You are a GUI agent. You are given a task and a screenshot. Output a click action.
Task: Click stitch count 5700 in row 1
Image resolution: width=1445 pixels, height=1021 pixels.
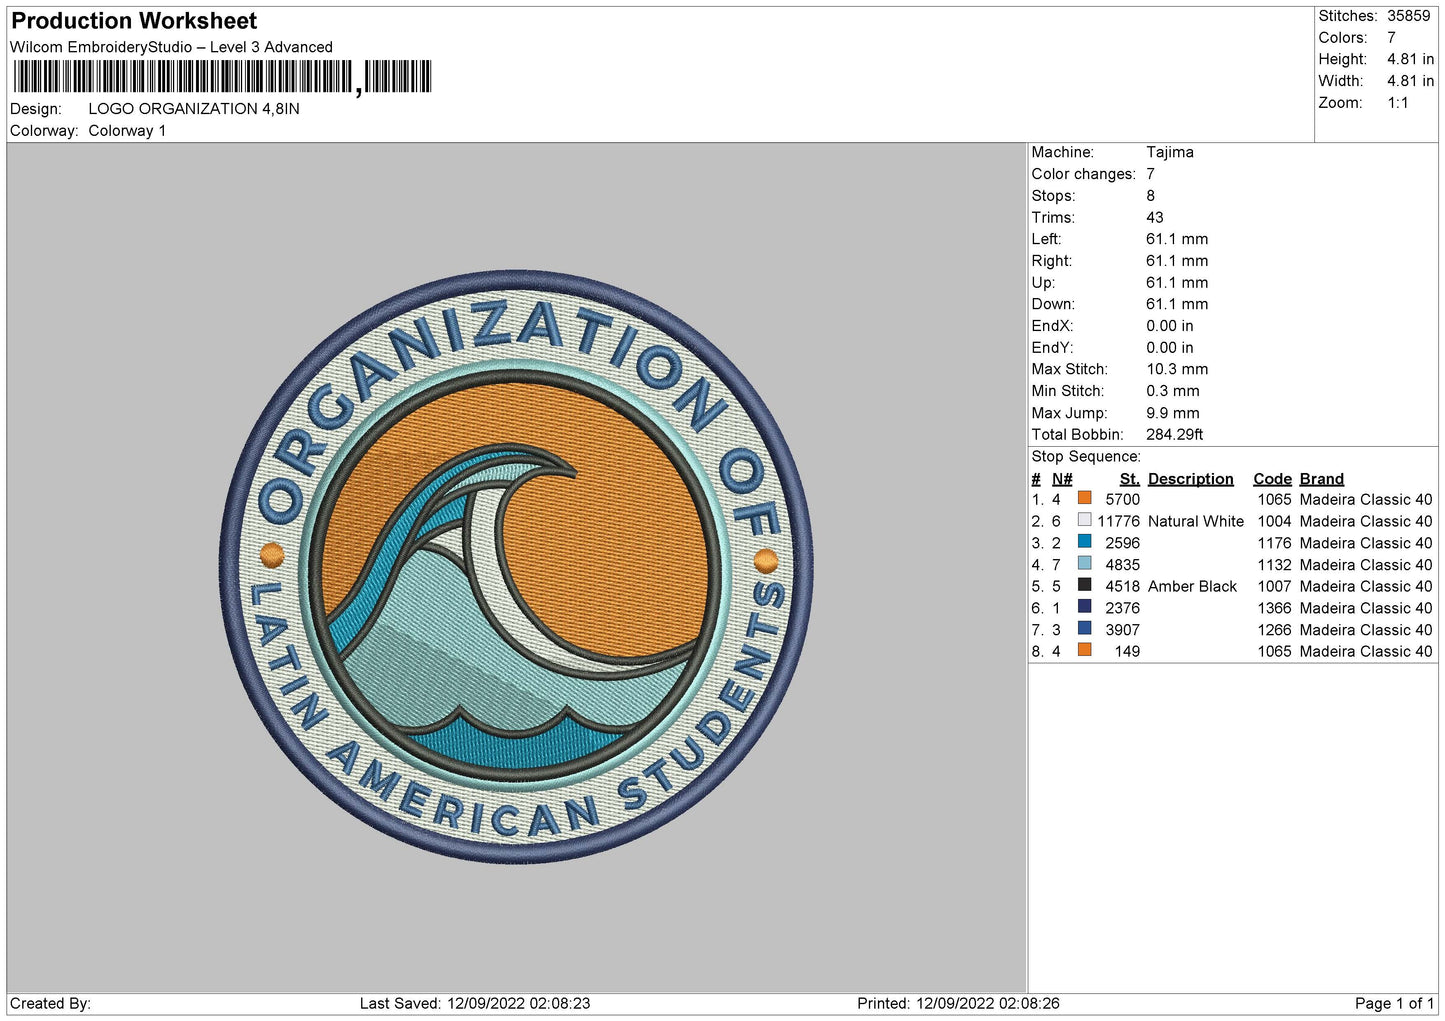point(1123,499)
